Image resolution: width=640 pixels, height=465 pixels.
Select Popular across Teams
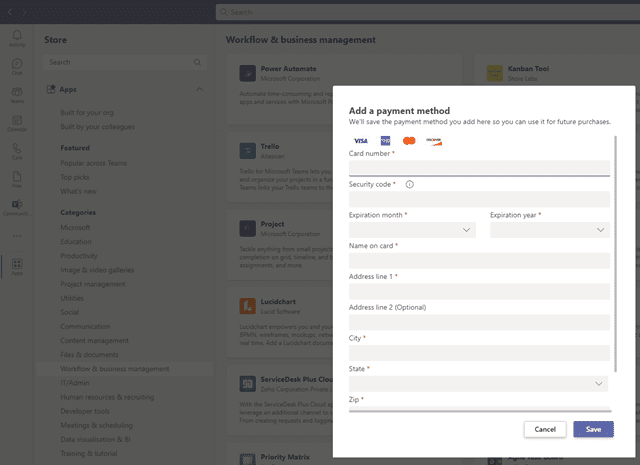(x=93, y=163)
